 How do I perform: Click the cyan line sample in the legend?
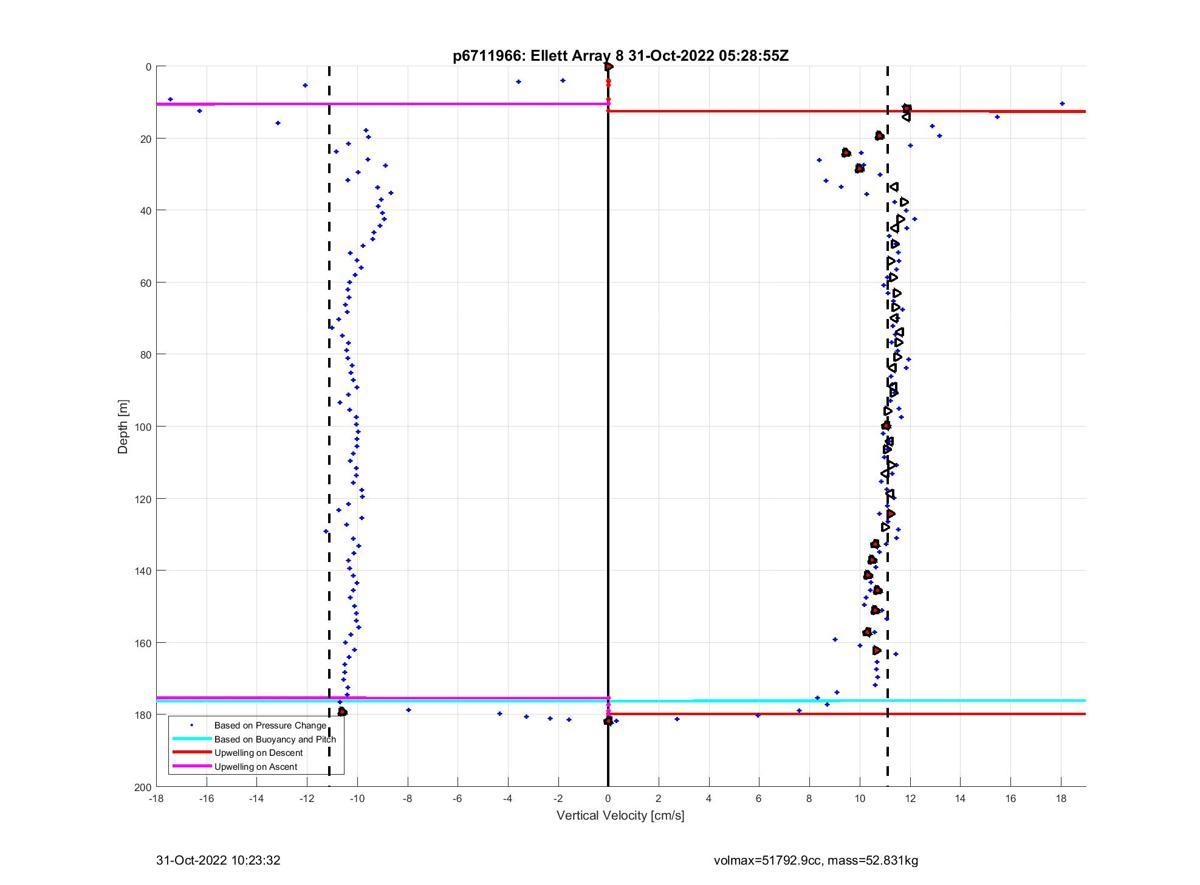tap(191, 739)
